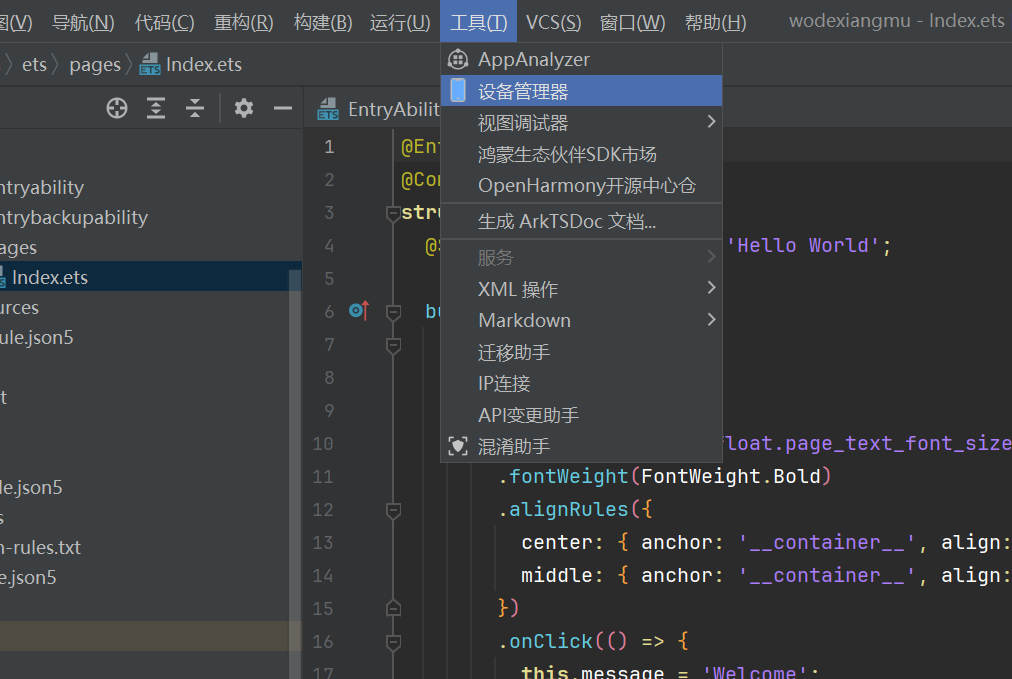1012x679 pixels.
Task: Click the 视图调试器 submenu arrow
Action: pos(711,121)
